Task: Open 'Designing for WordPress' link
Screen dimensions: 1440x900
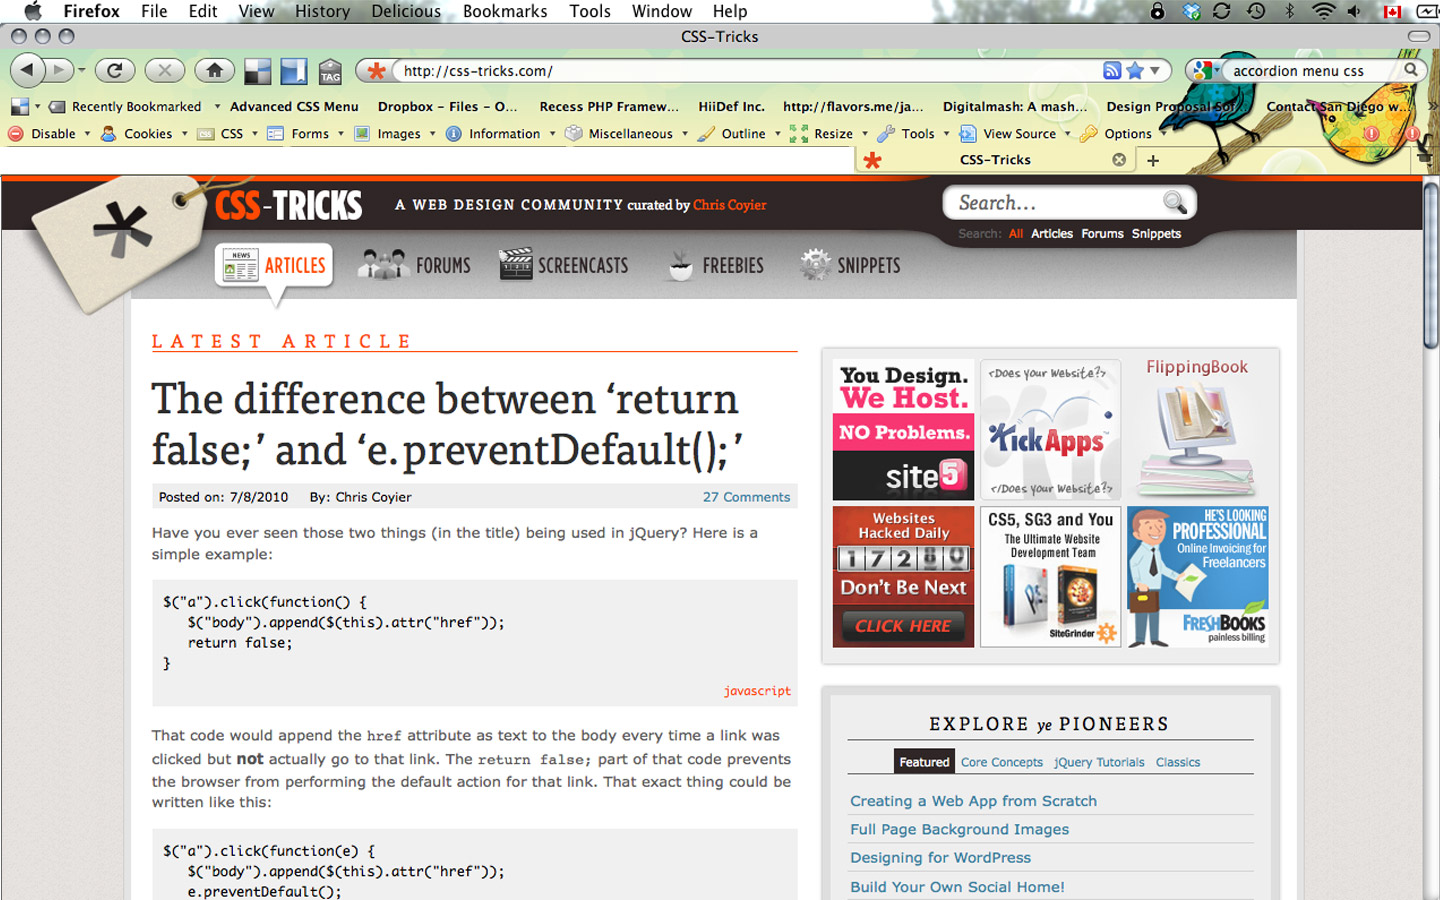Action: pos(940,858)
